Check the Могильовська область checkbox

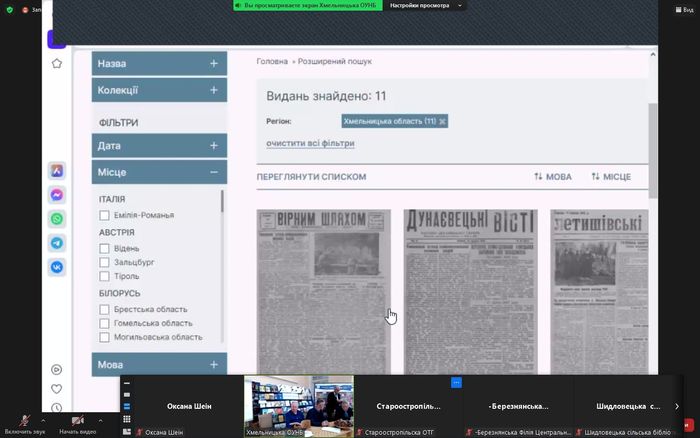point(104,337)
